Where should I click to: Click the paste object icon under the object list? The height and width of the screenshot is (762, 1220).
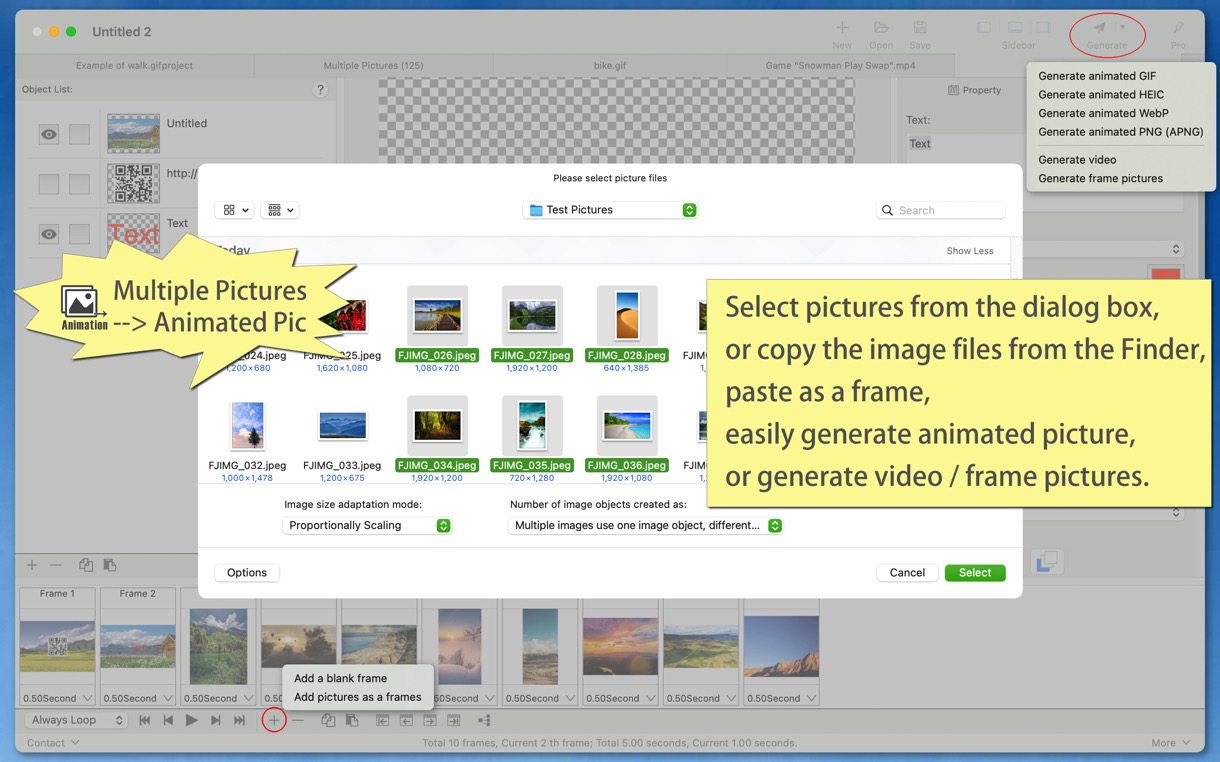click(x=110, y=565)
